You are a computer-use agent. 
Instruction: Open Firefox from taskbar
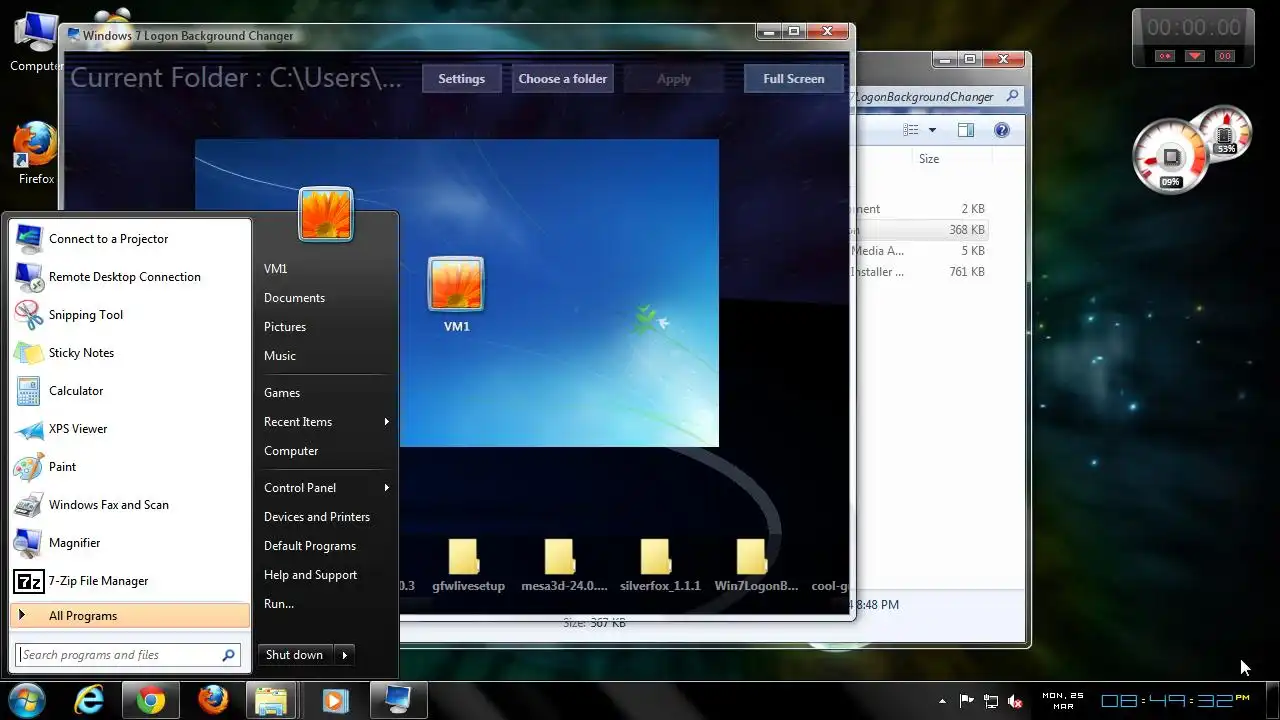click(x=213, y=700)
